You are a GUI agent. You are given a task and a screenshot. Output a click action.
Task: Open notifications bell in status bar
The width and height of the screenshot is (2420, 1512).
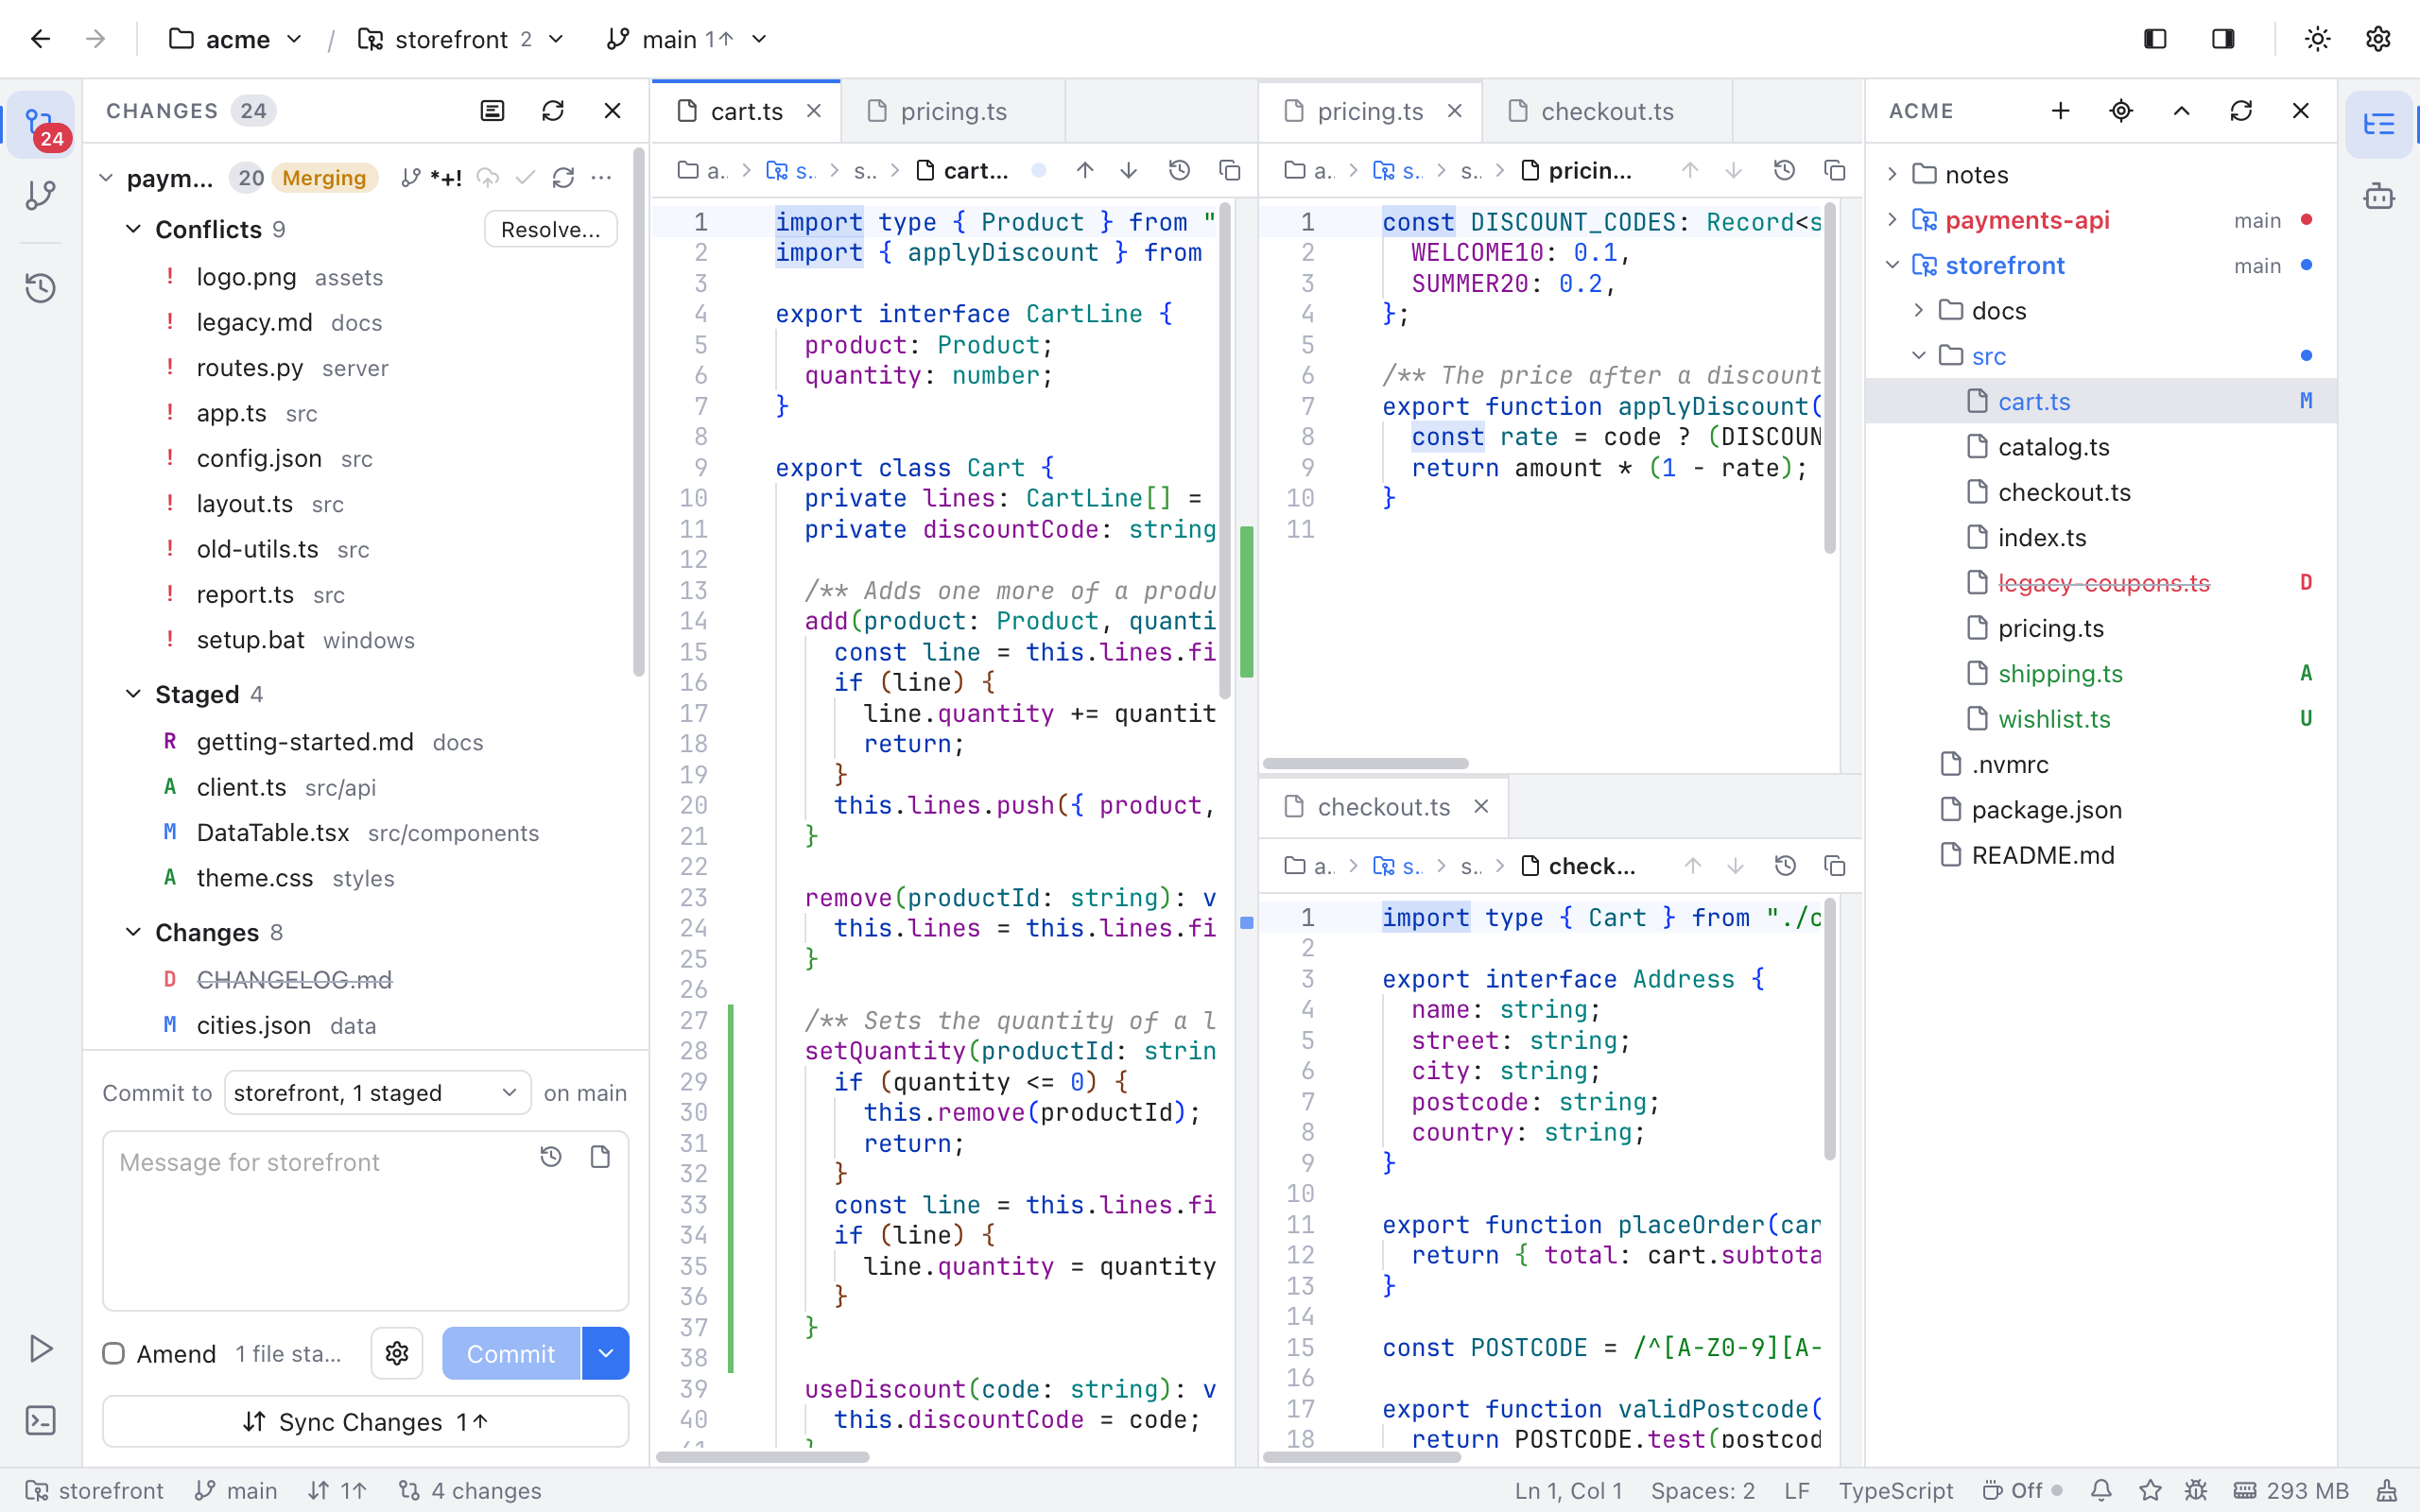(2101, 1491)
